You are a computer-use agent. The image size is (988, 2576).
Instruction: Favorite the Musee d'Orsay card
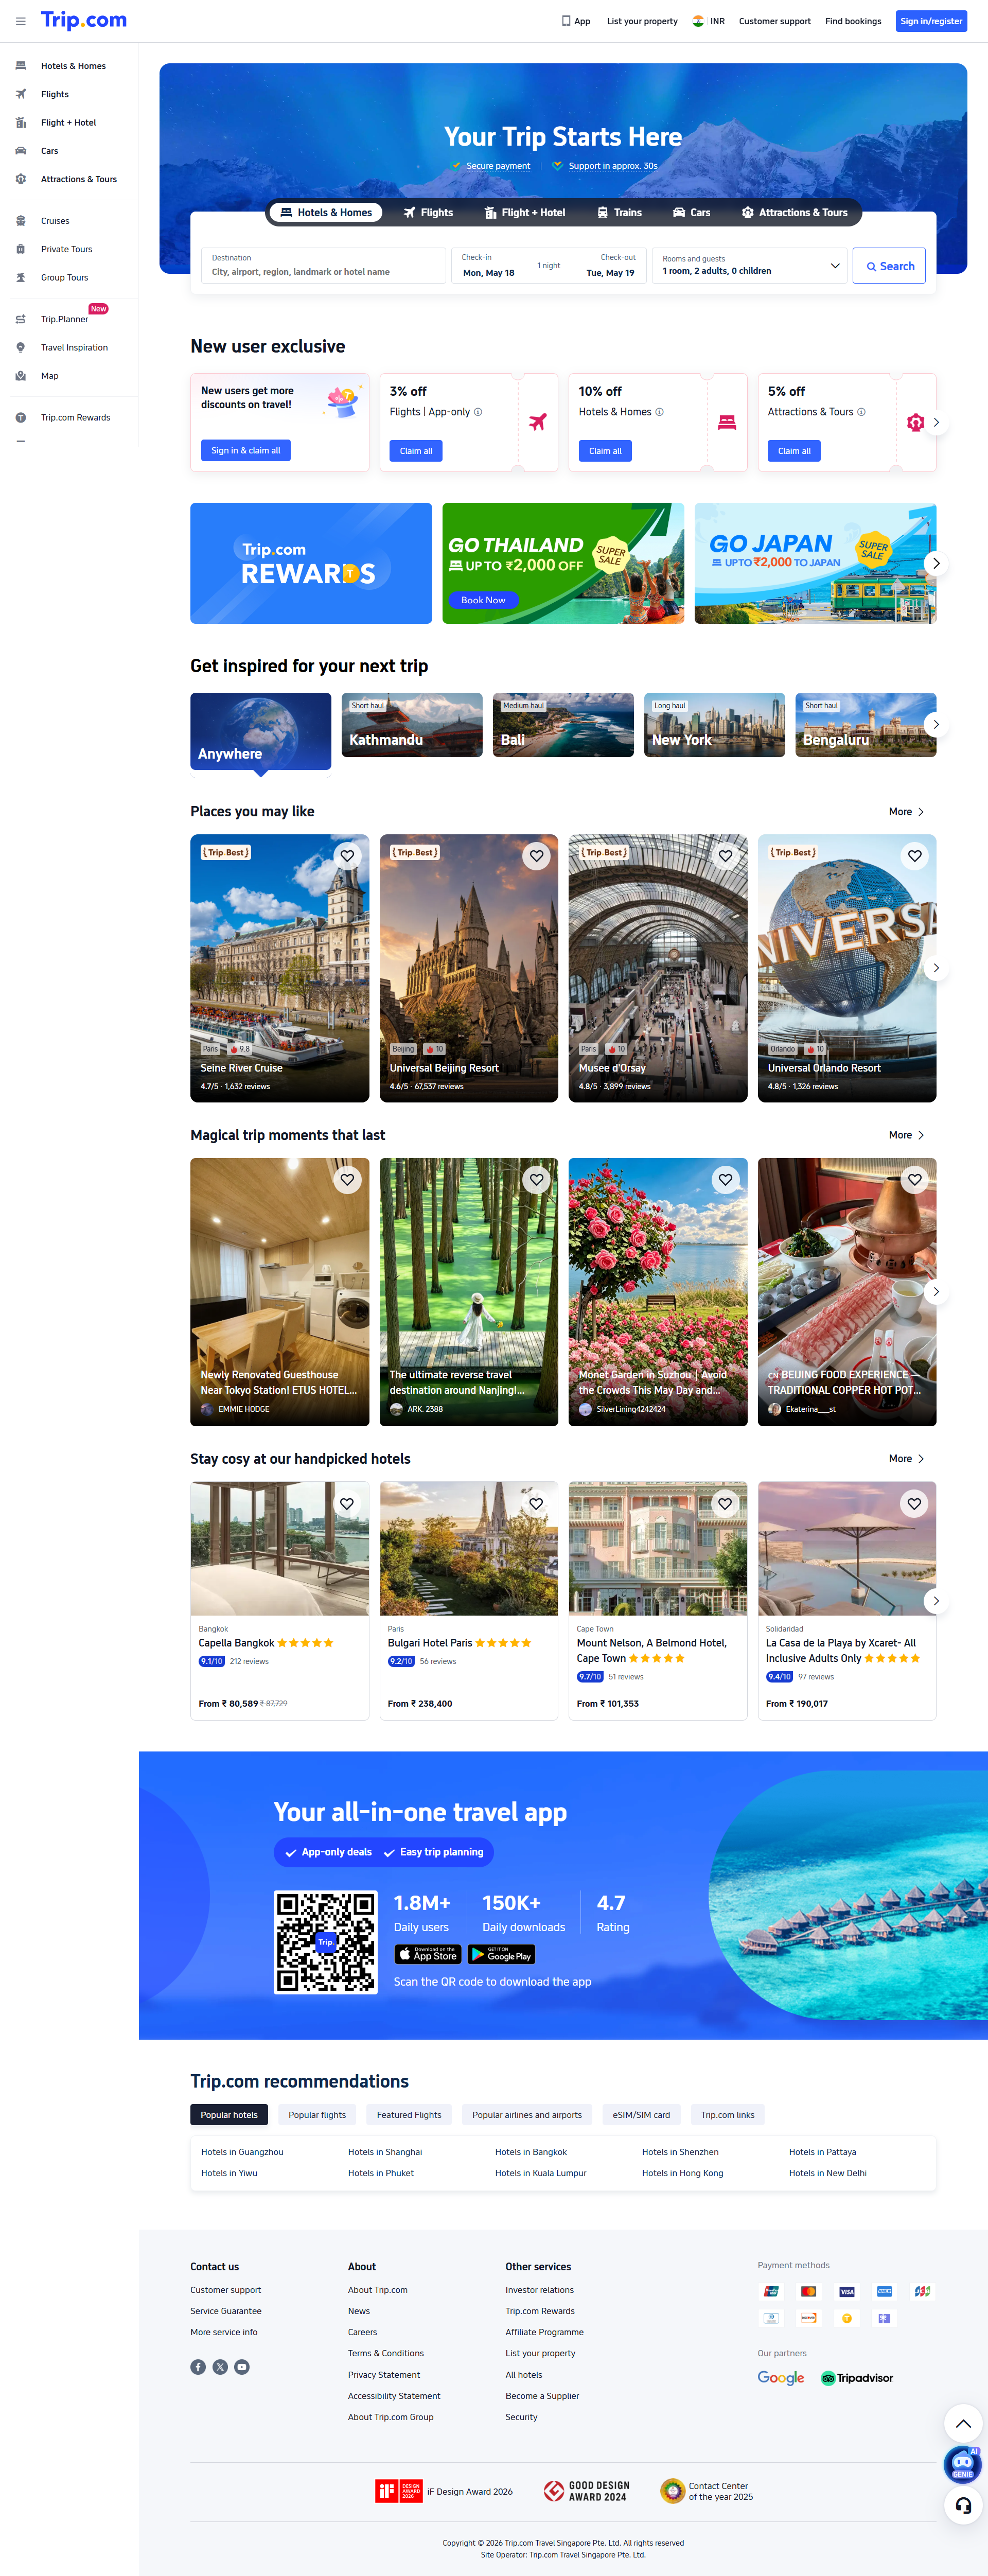click(x=726, y=856)
